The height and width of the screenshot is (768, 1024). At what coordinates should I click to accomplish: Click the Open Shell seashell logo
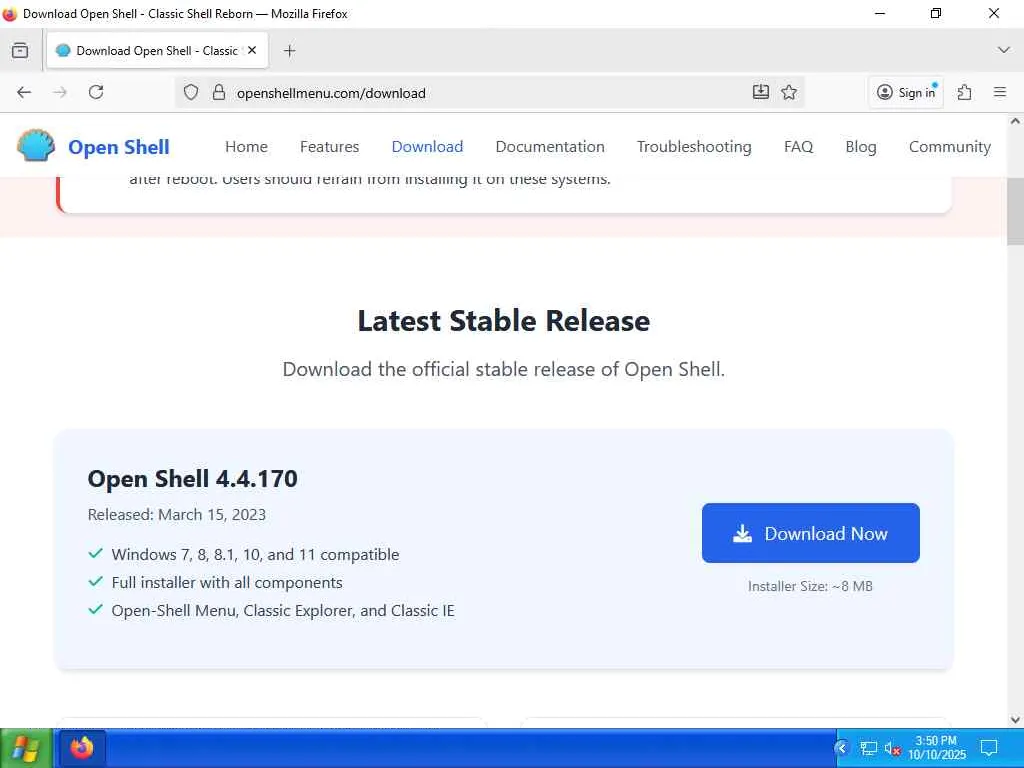[36, 146]
